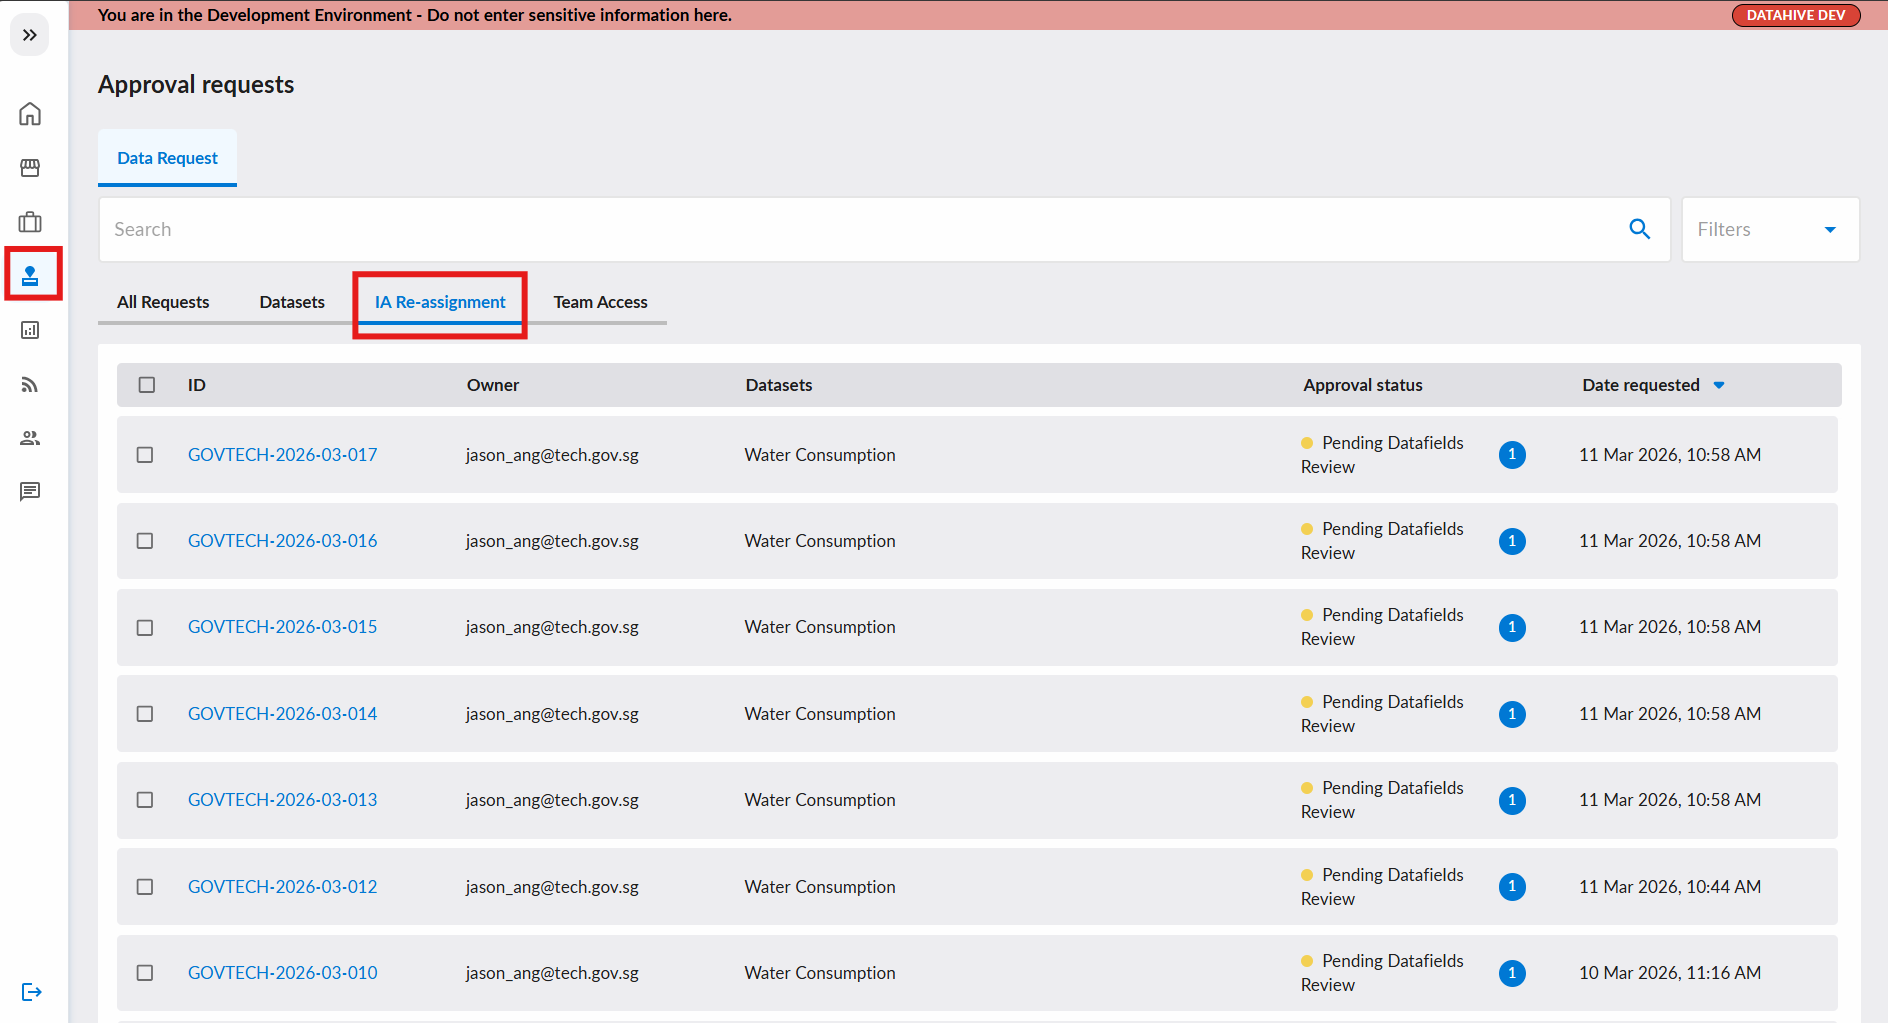Click notification badge for GOVTECH-2026-03-013
Viewport: 1888px width, 1023px height.
pos(1512,800)
